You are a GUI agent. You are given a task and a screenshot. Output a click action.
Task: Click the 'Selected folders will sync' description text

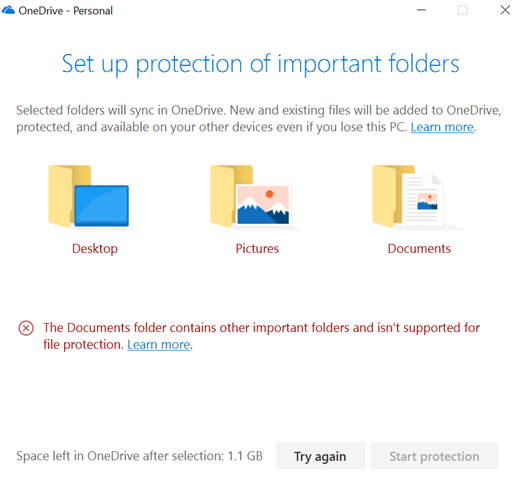[x=259, y=119]
